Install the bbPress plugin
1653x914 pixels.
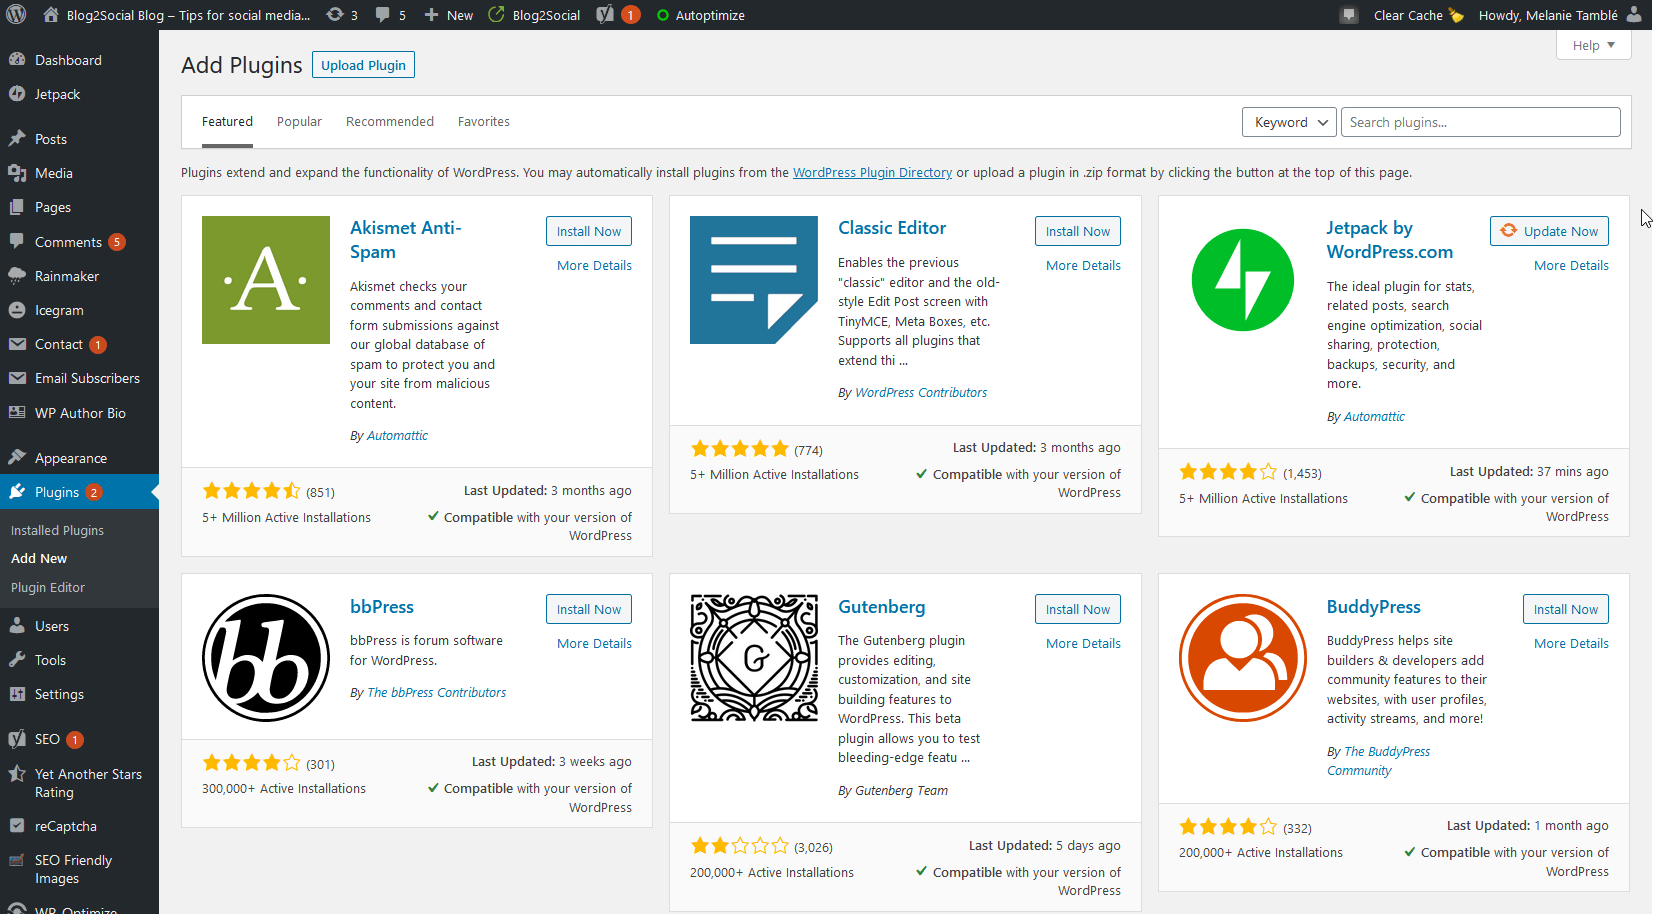click(x=589, y=609)
